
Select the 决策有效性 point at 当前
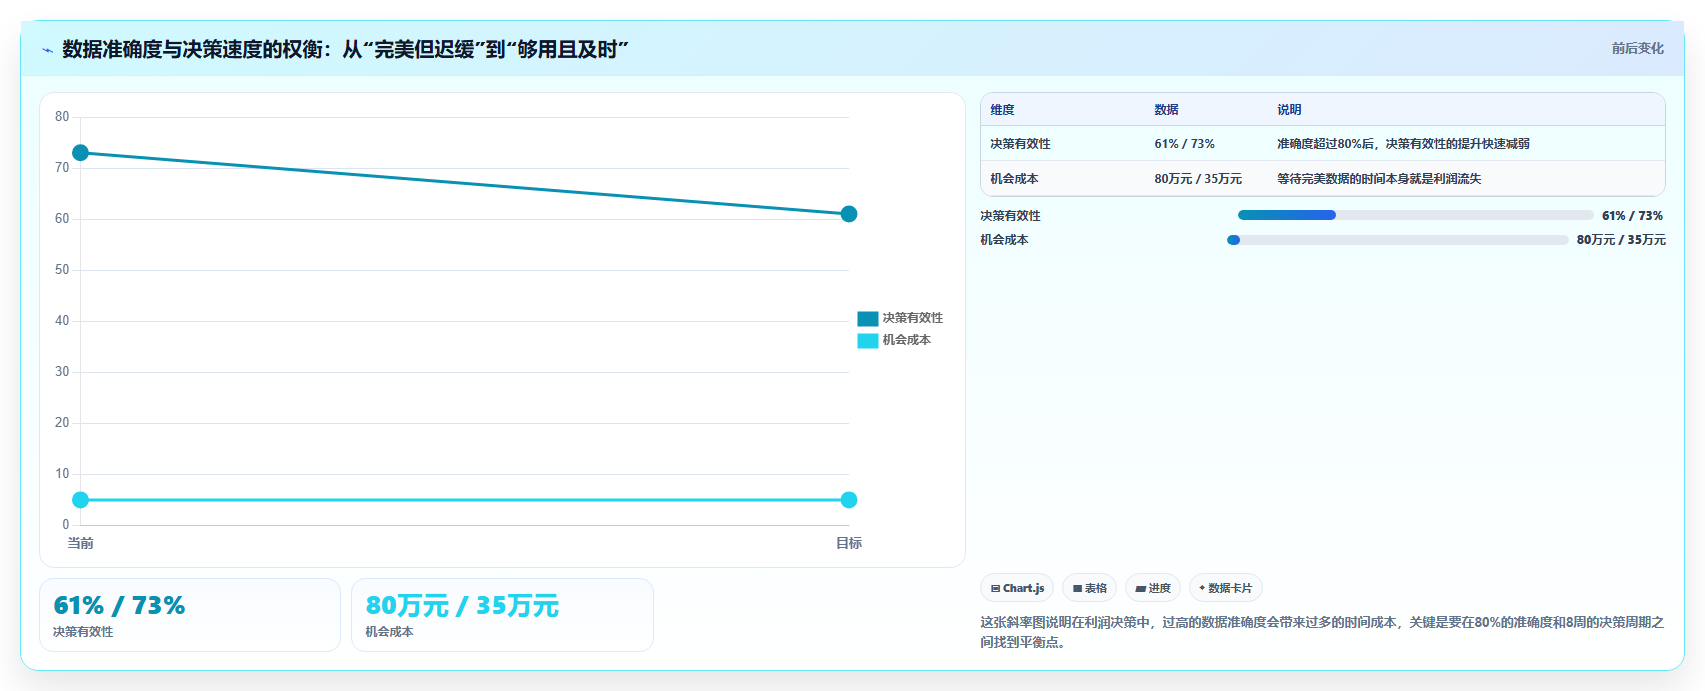(80, 153)
